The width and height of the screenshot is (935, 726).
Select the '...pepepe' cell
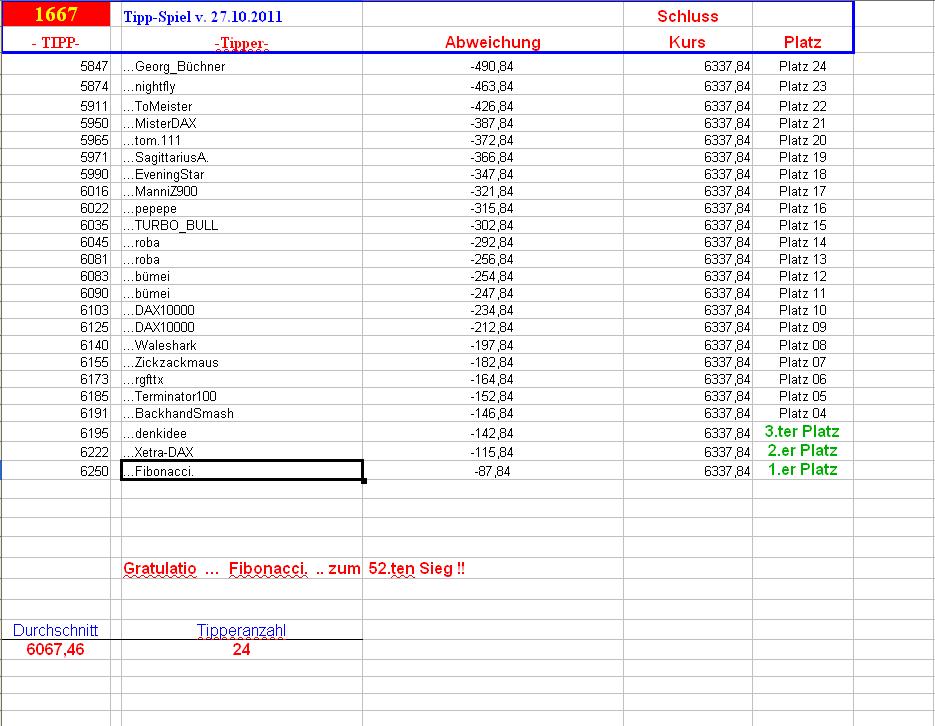tap(242, 209)
